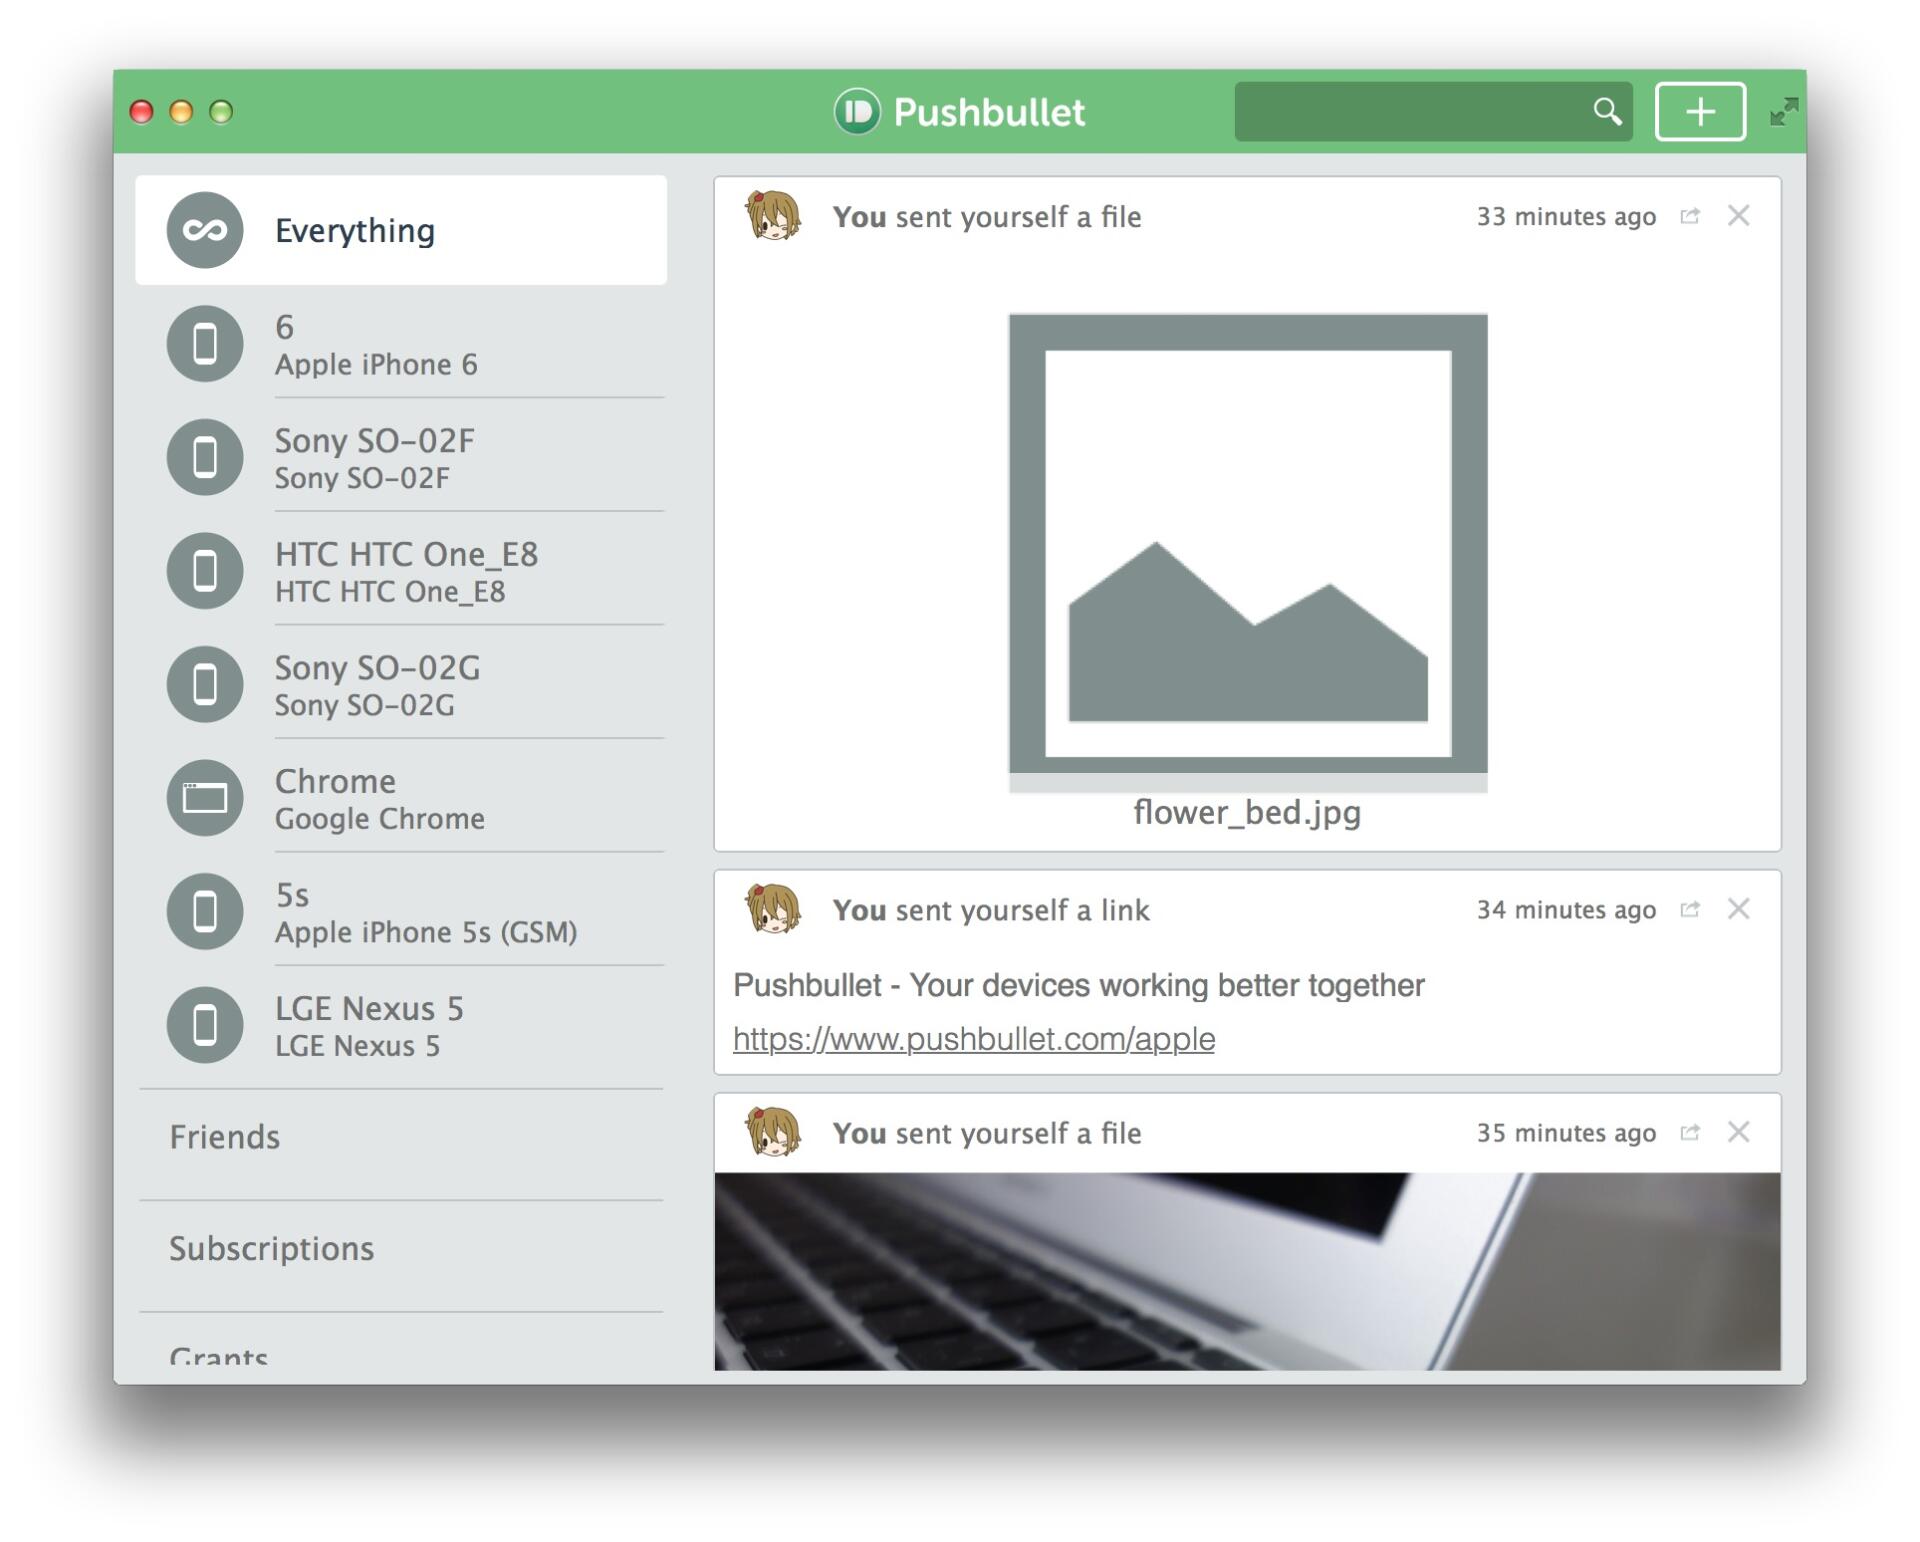Click the '34 minutes ago' timestamp
This screenshot has width=1920, height=1542.
(x=1566, y=909)
